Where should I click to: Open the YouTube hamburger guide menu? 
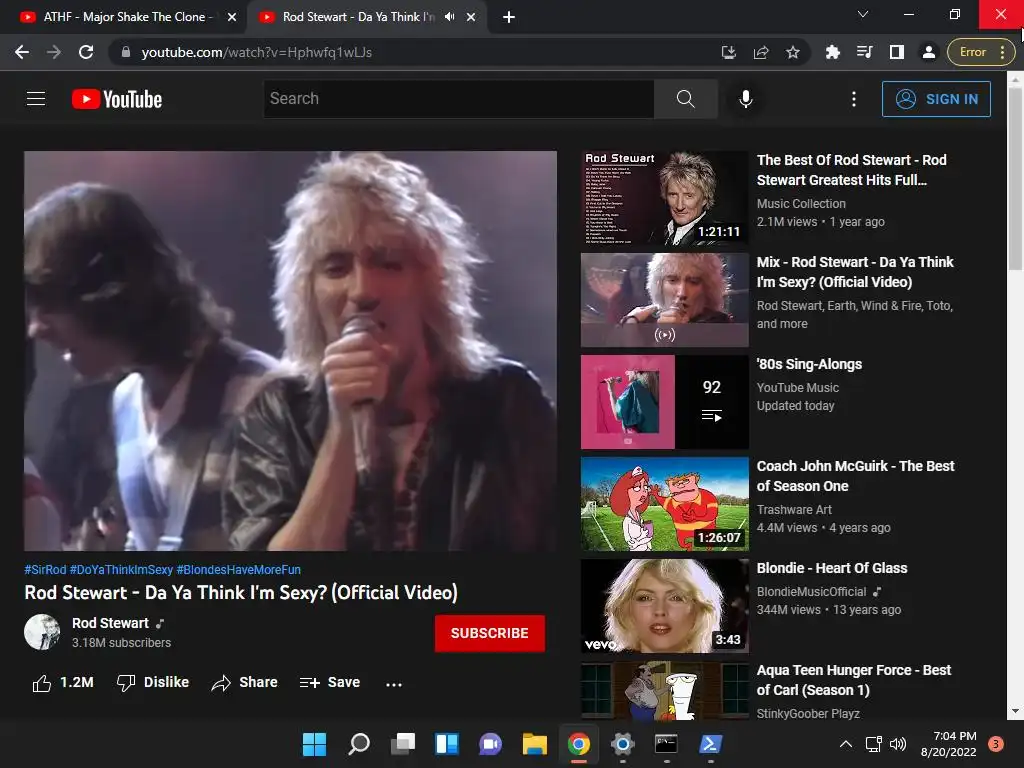[36, 99]
